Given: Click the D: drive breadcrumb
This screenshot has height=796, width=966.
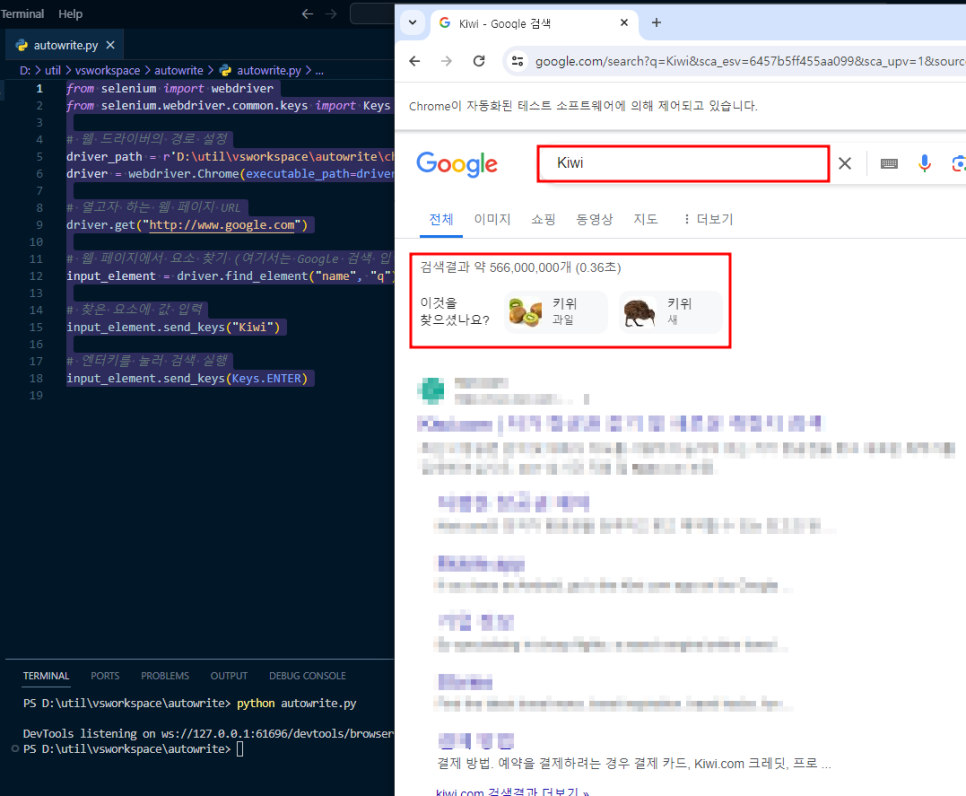Looking at the screenshot, I should pyautogui.click(x=25, y=70).
